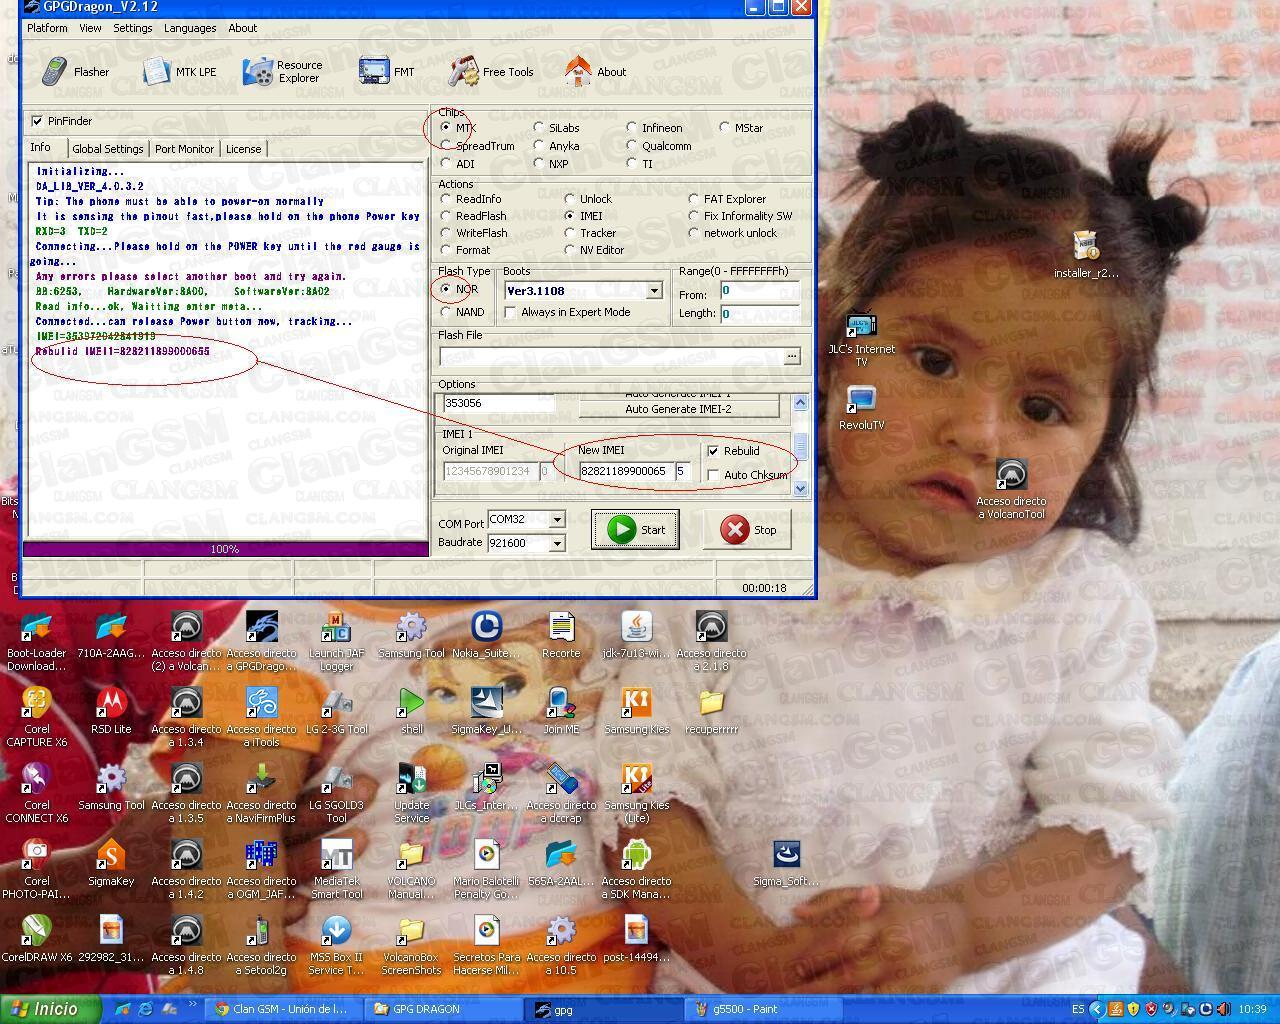Image resolution: width=1280 pixels, height=1024 pixels.
Task: Open the FMT tool
Action: pyautogui.click(x=387, y=72)
